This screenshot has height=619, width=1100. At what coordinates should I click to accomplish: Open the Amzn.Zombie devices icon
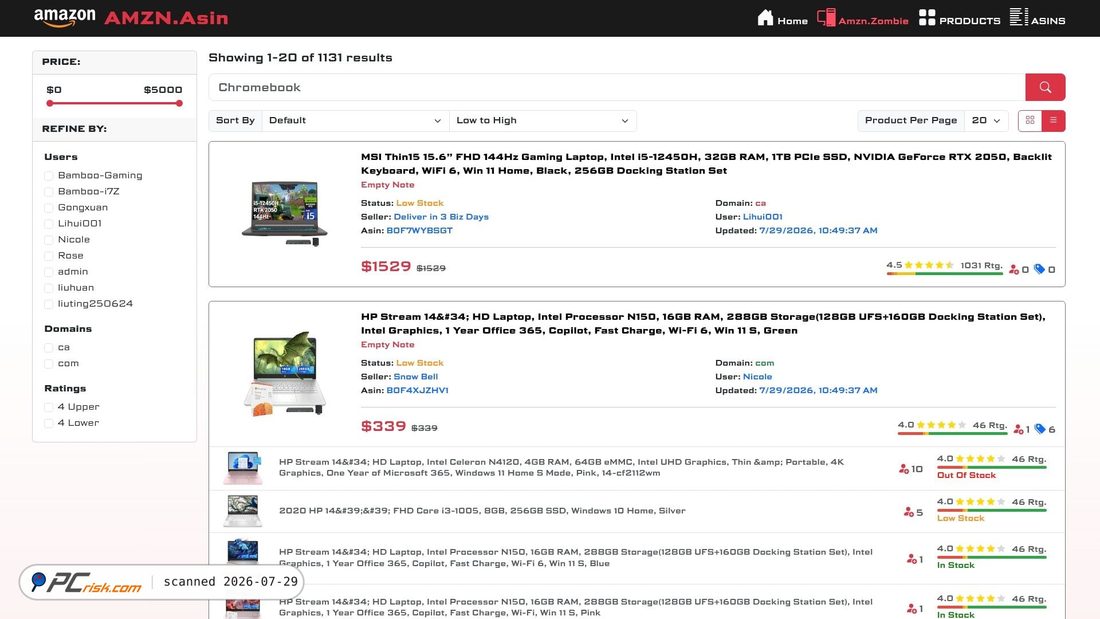coord(826,18)
